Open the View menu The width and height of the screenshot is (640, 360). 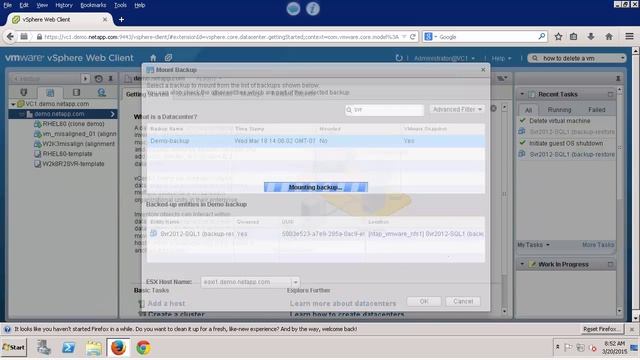(x=42, y=5)
